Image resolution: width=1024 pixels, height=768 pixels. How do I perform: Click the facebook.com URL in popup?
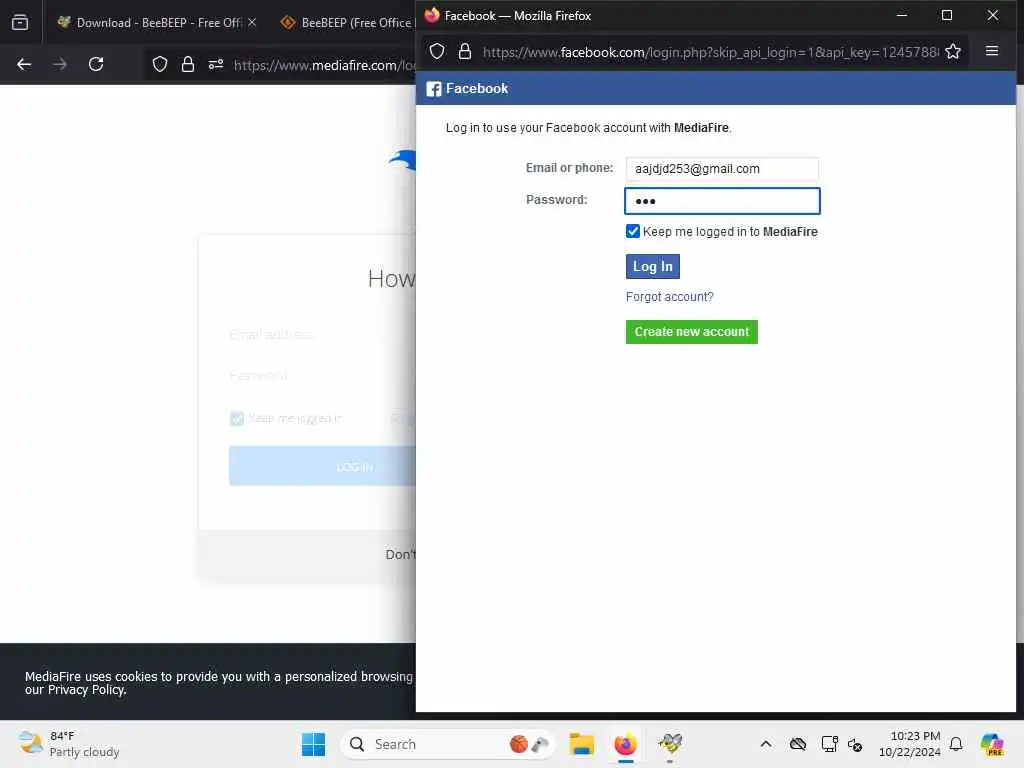711,52
